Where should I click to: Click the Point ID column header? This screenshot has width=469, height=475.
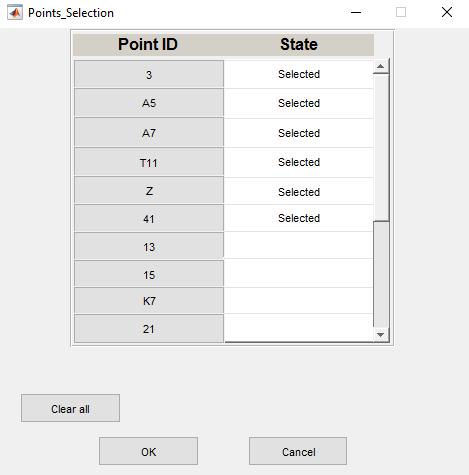click(148, 44)
